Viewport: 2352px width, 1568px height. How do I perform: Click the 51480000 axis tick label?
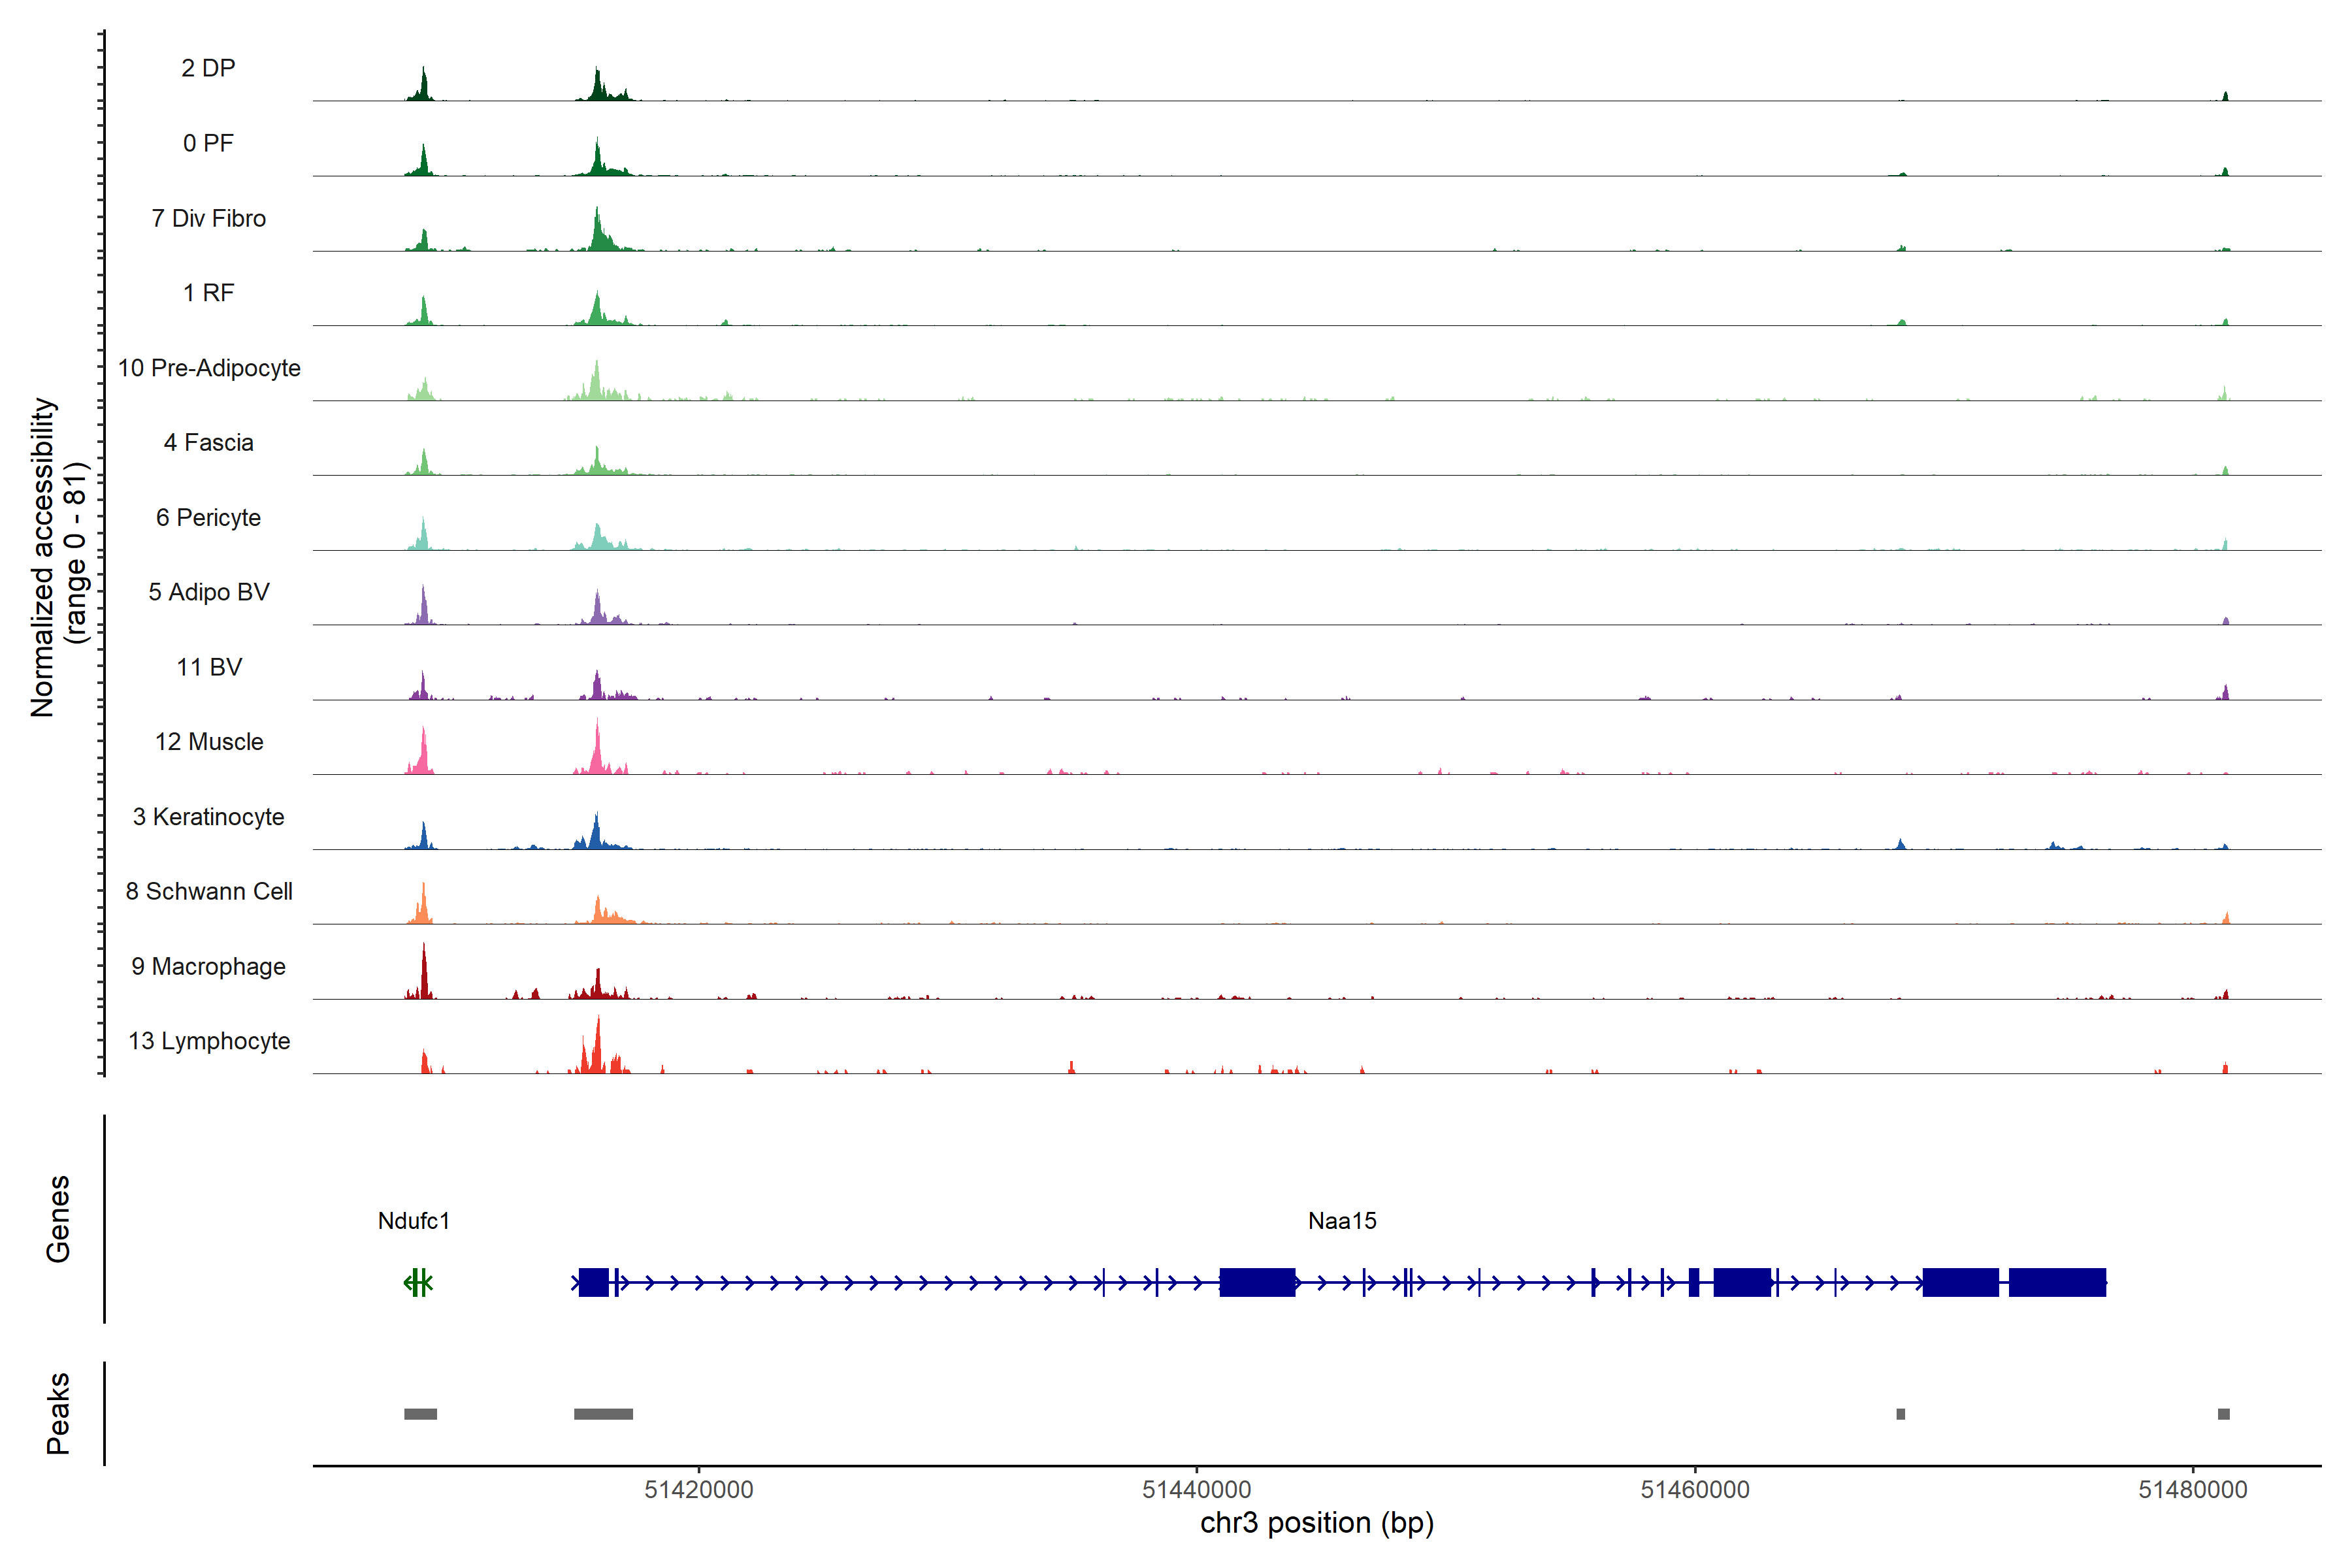[x=2193, y=1490]
